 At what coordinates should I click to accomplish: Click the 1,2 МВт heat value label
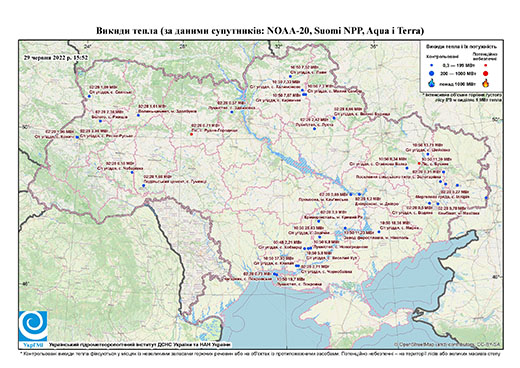tap(368, 199)
